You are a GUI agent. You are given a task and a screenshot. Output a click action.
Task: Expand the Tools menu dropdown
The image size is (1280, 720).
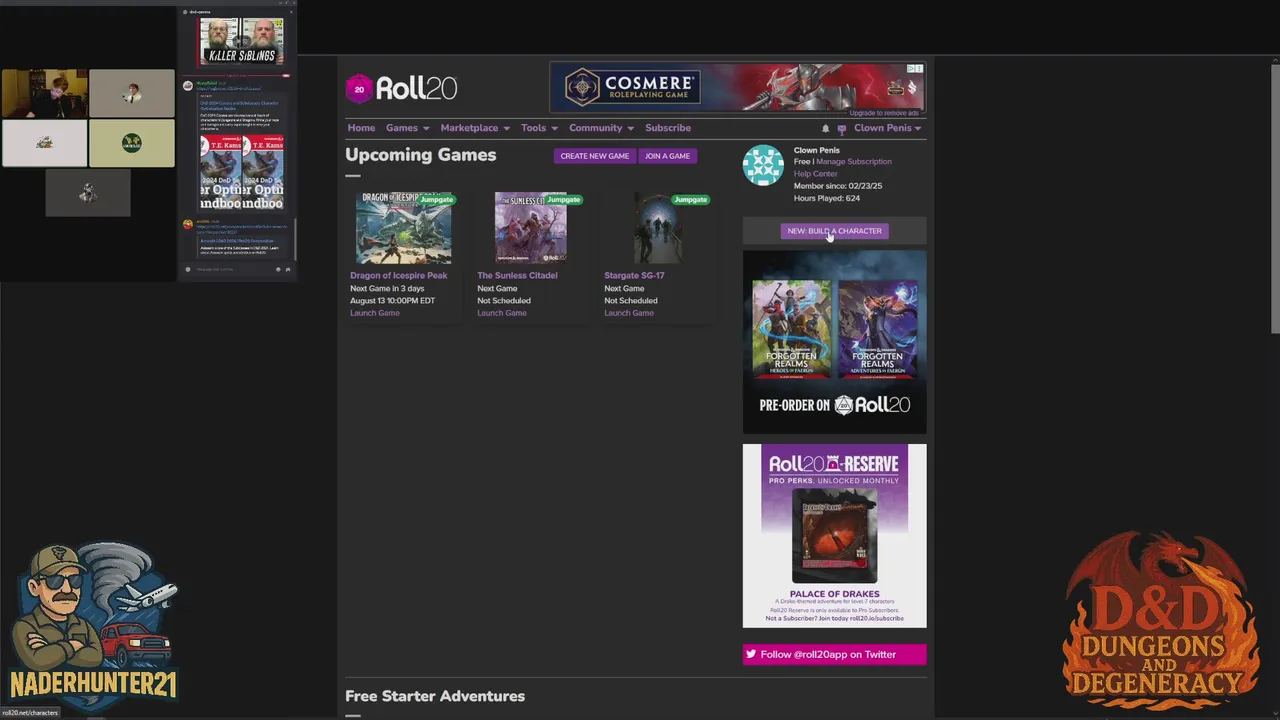[x=539, y=128]
